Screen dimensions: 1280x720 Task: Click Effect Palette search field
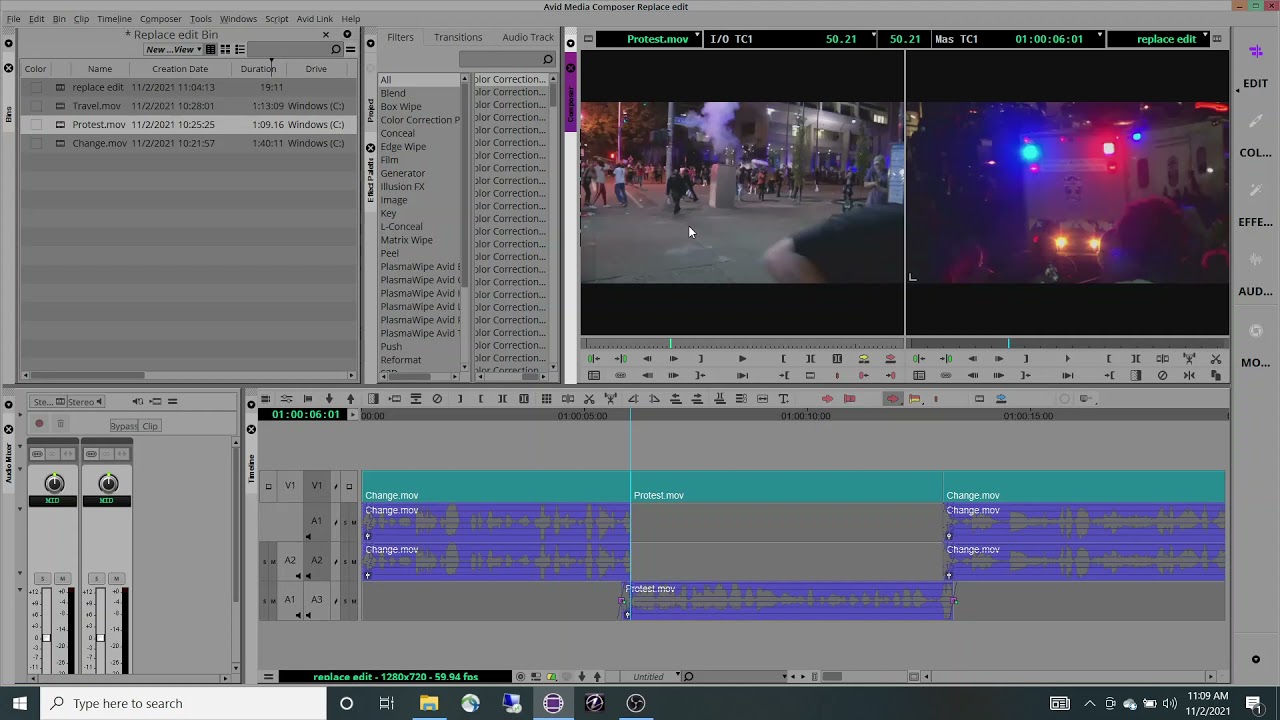pyautogui.click(x=507, y=59)
